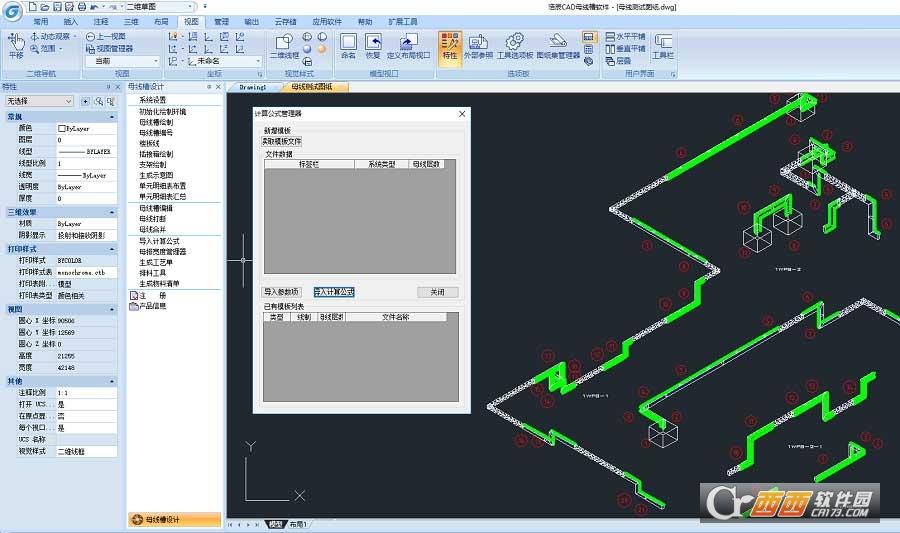Image resolution: width=900 pixels, height=533 pixels.
Task: Open the 工具选项板 tool palette gear icon
Action: [x=515, y=46]
